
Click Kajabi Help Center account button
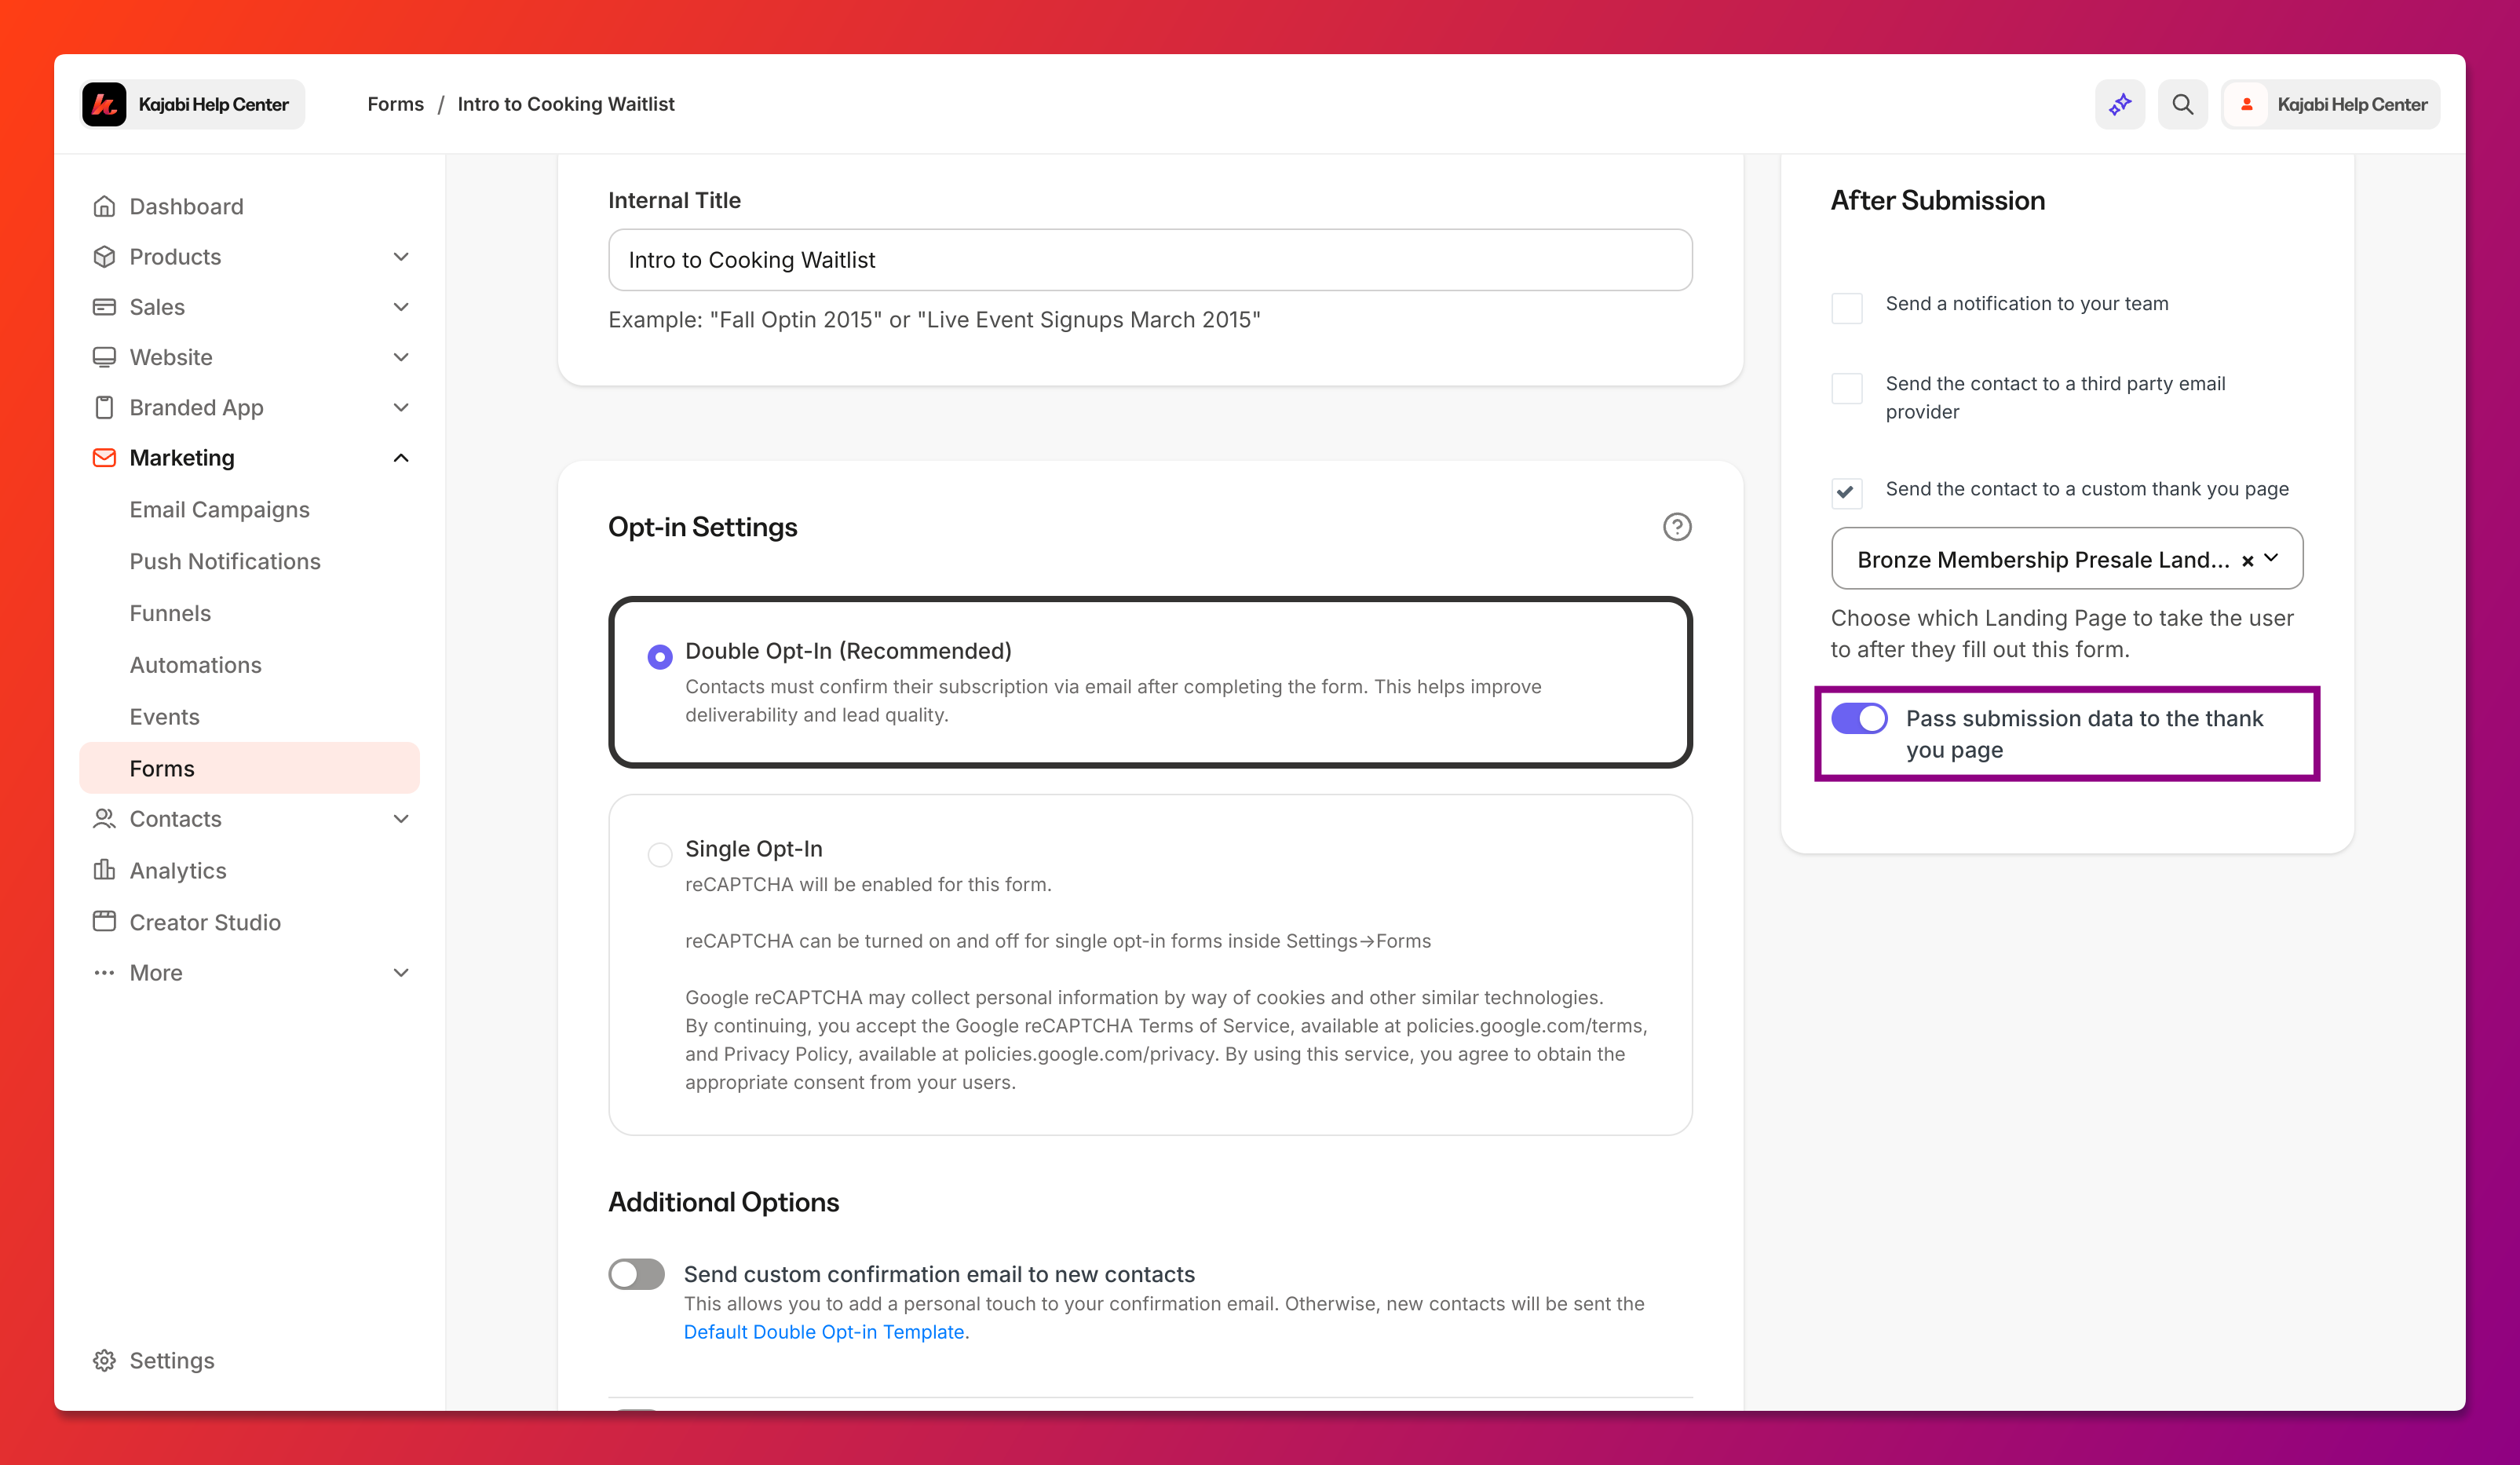[x=2331, y=104]
